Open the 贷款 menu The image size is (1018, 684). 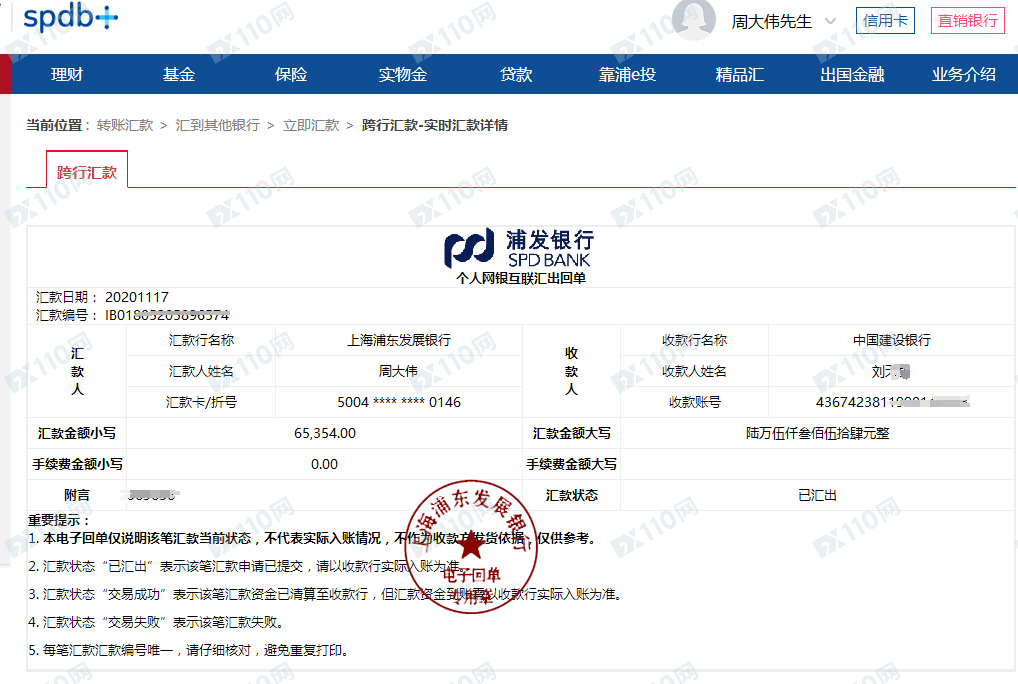point(515,75)
